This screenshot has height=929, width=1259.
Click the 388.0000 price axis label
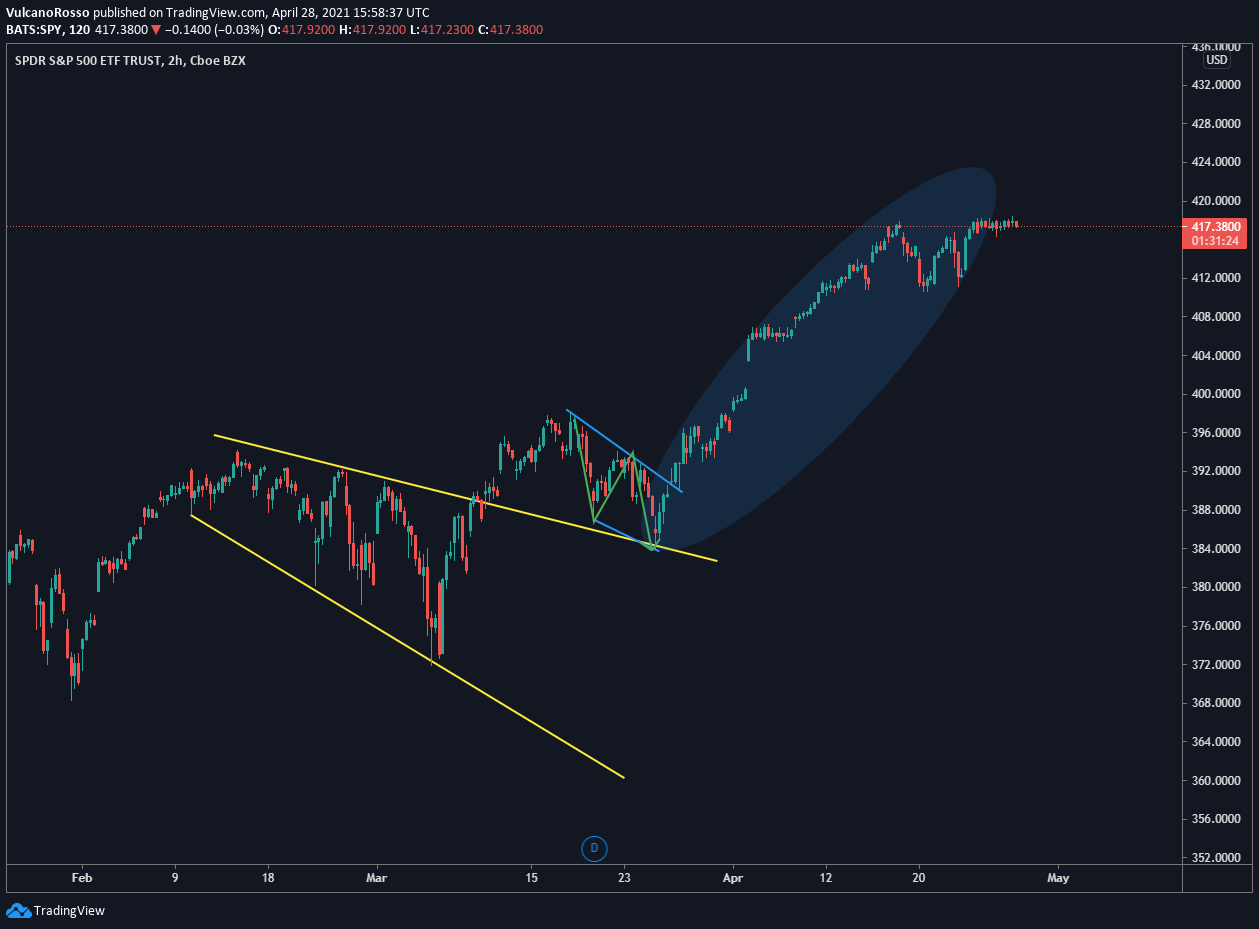1218,510
